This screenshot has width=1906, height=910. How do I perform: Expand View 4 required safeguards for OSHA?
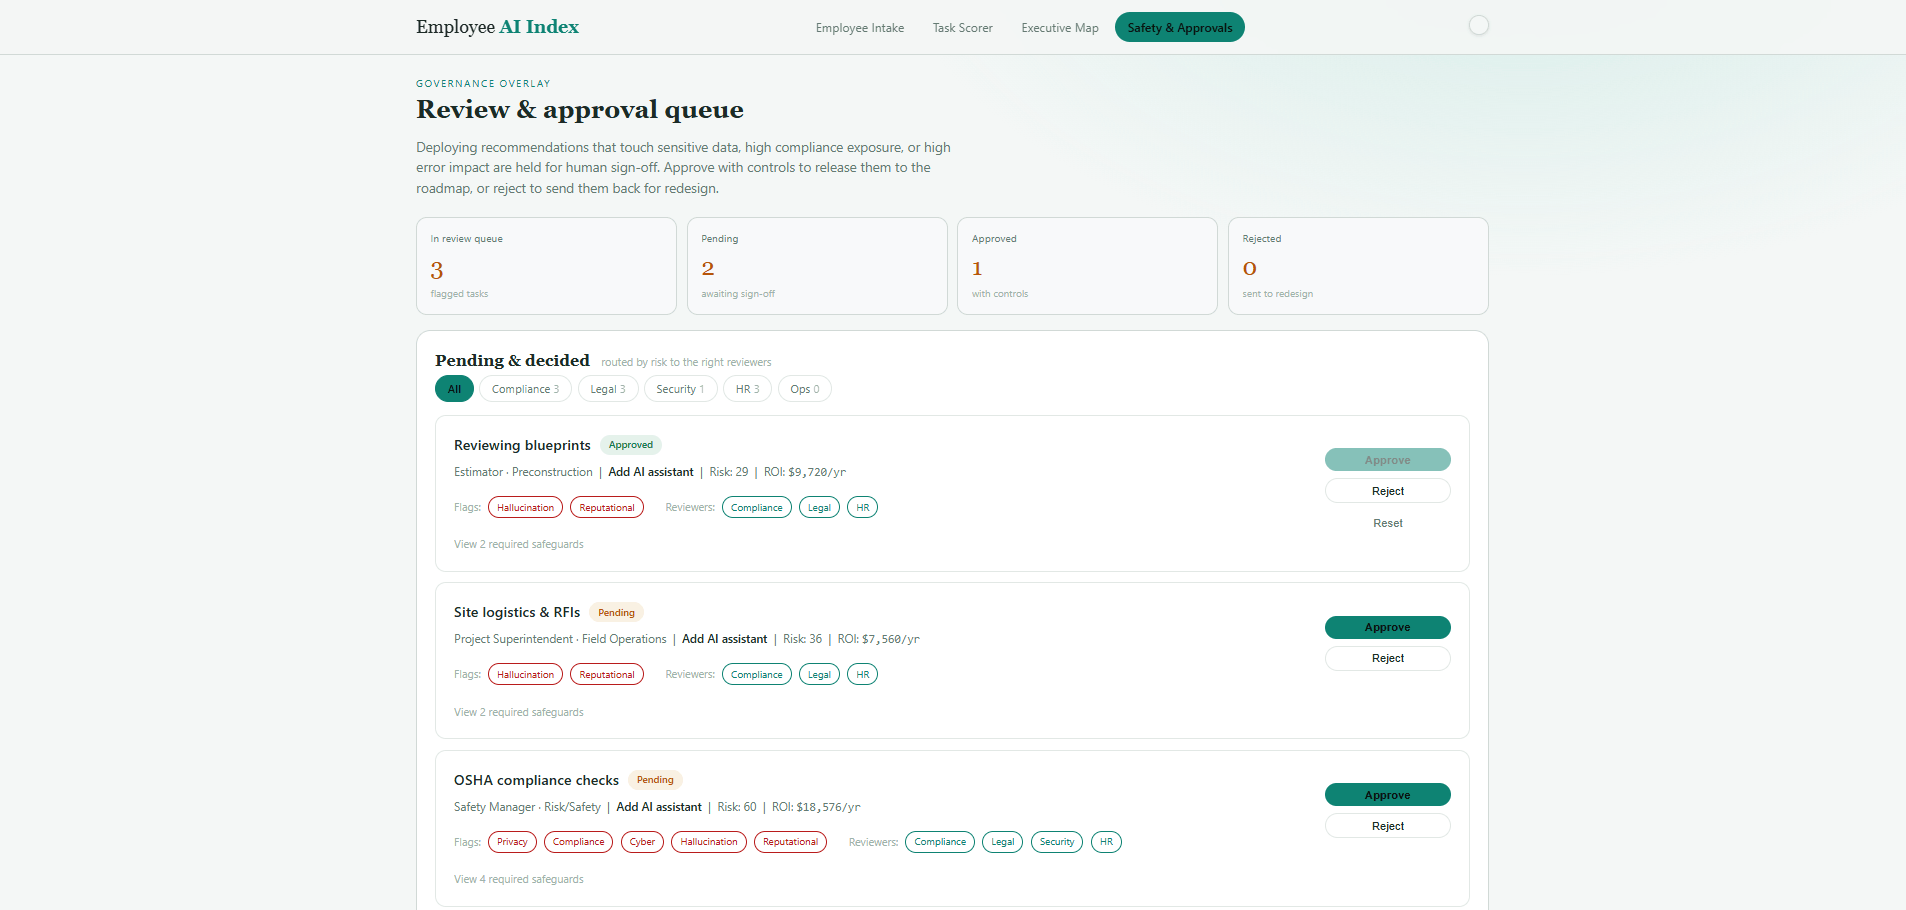pos(518,879)
